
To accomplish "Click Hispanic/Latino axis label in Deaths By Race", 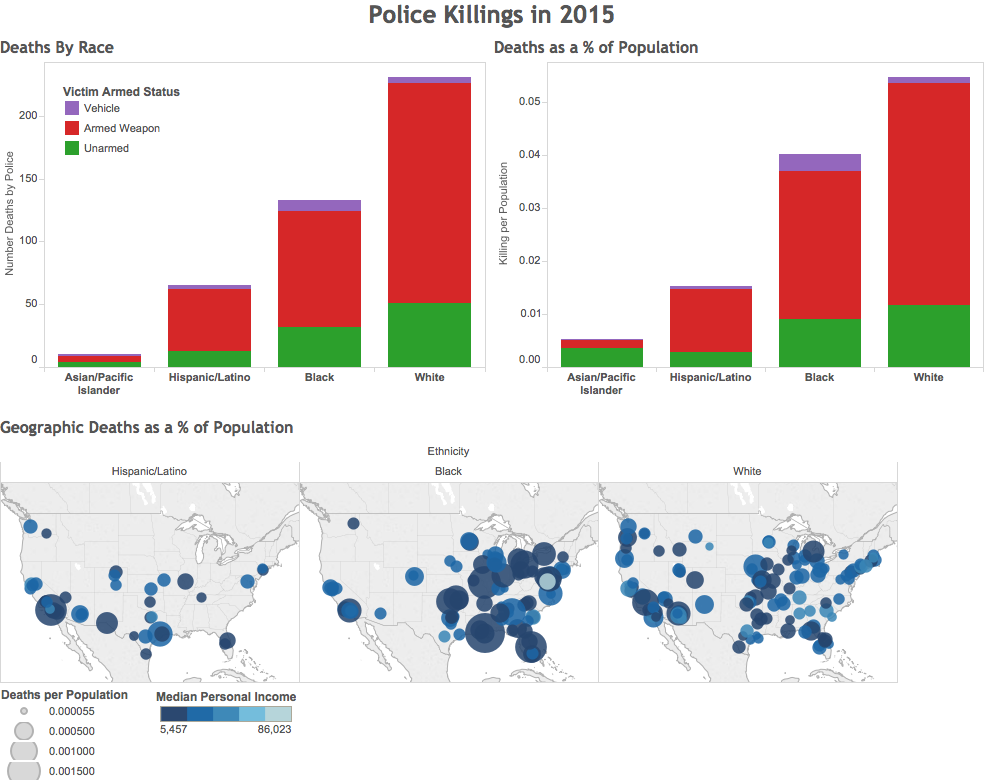I will tap(210, 377).
